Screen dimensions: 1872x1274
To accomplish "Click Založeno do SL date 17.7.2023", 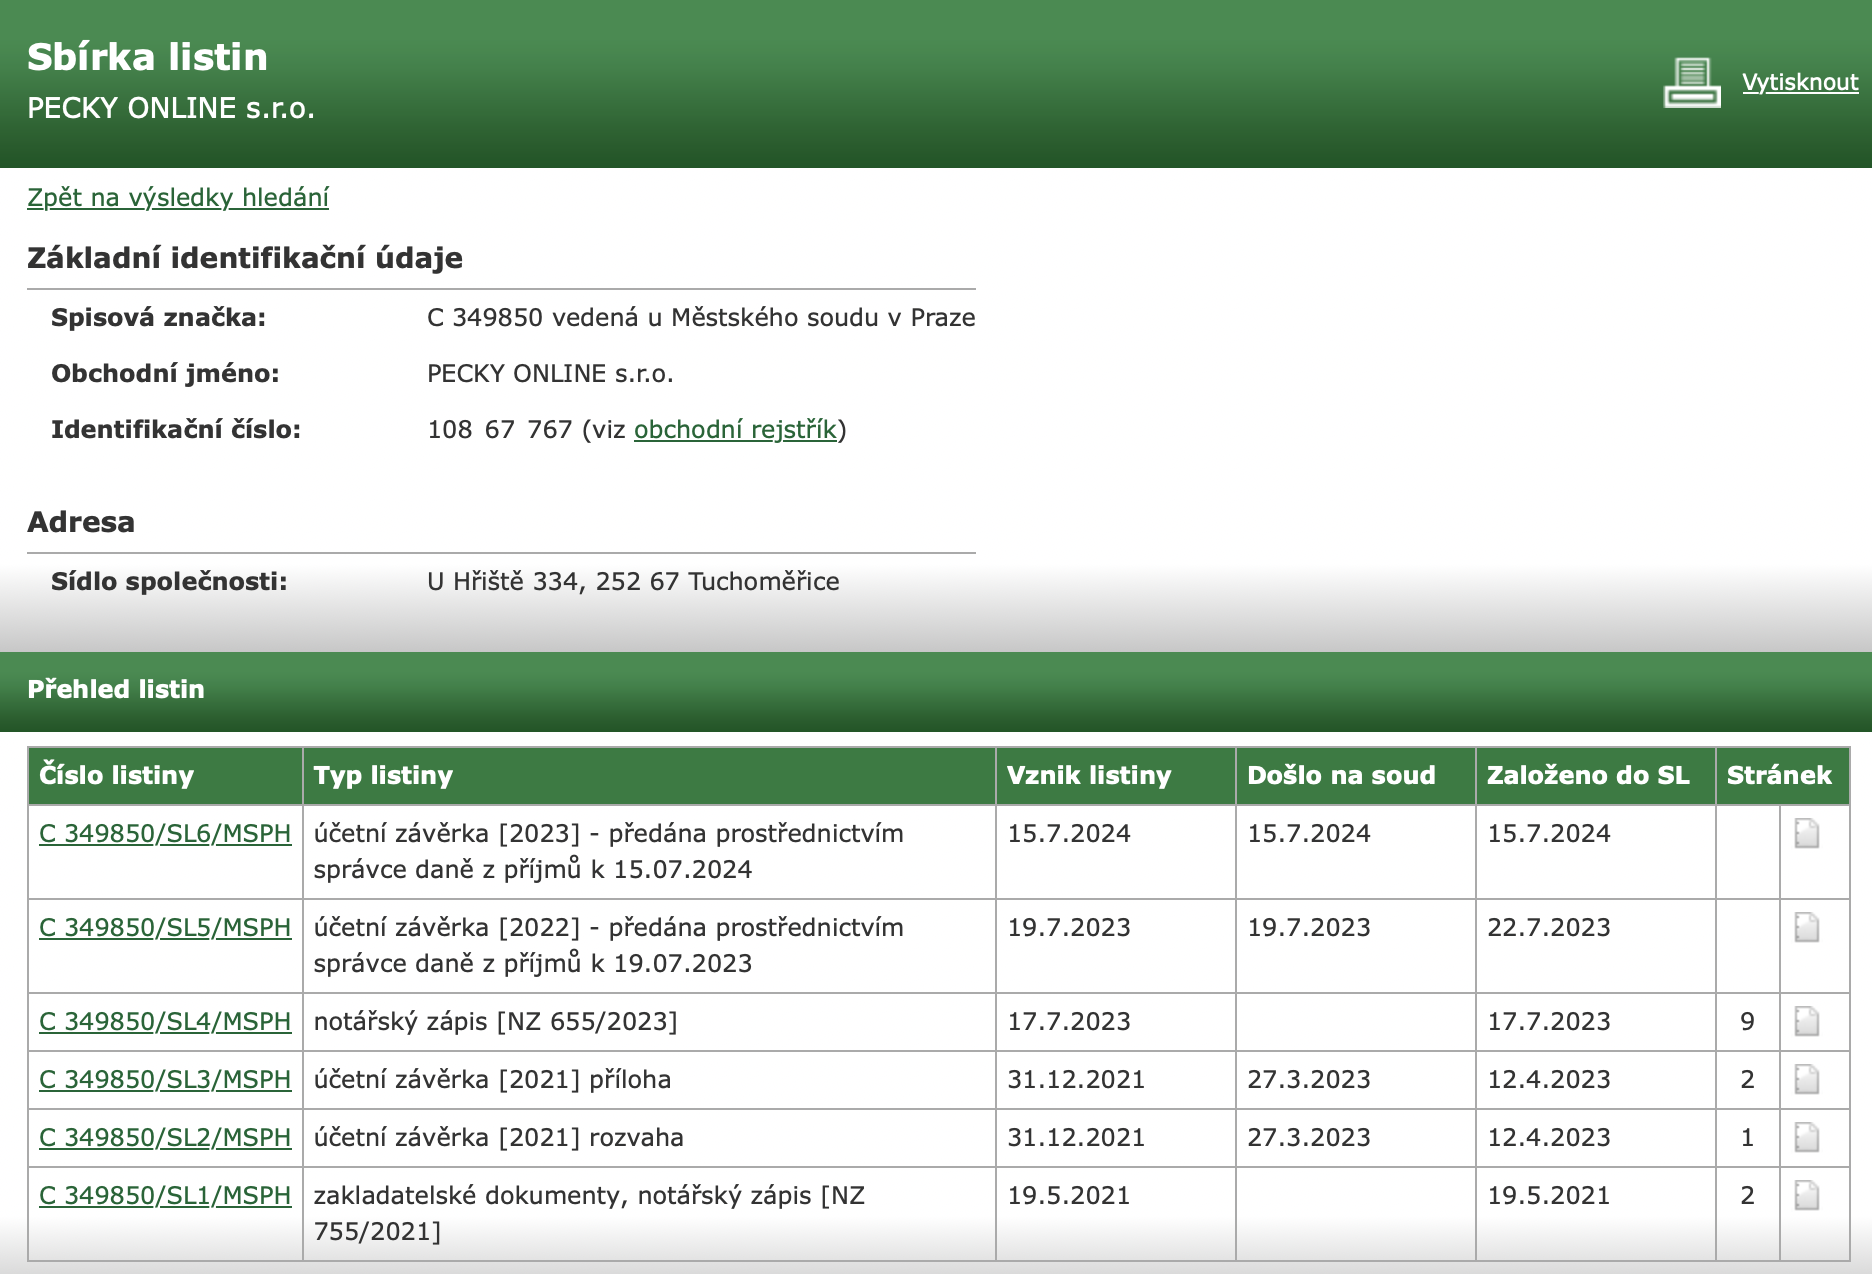I will point(1549,1021).
